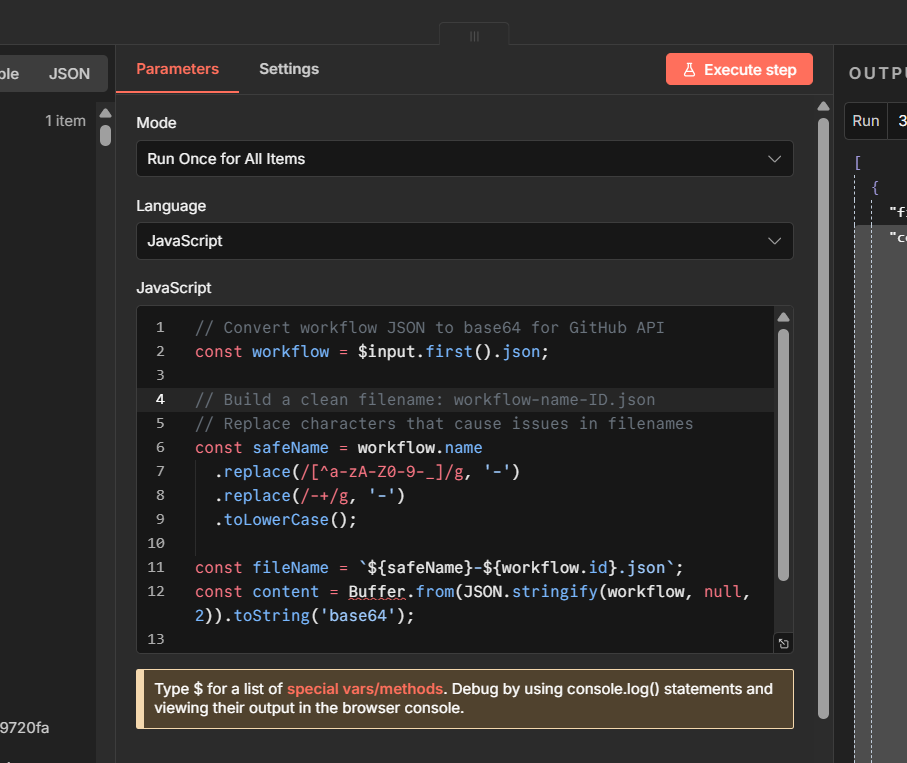
Task: Open the Settings tab
Action: [x=289, y=69]
